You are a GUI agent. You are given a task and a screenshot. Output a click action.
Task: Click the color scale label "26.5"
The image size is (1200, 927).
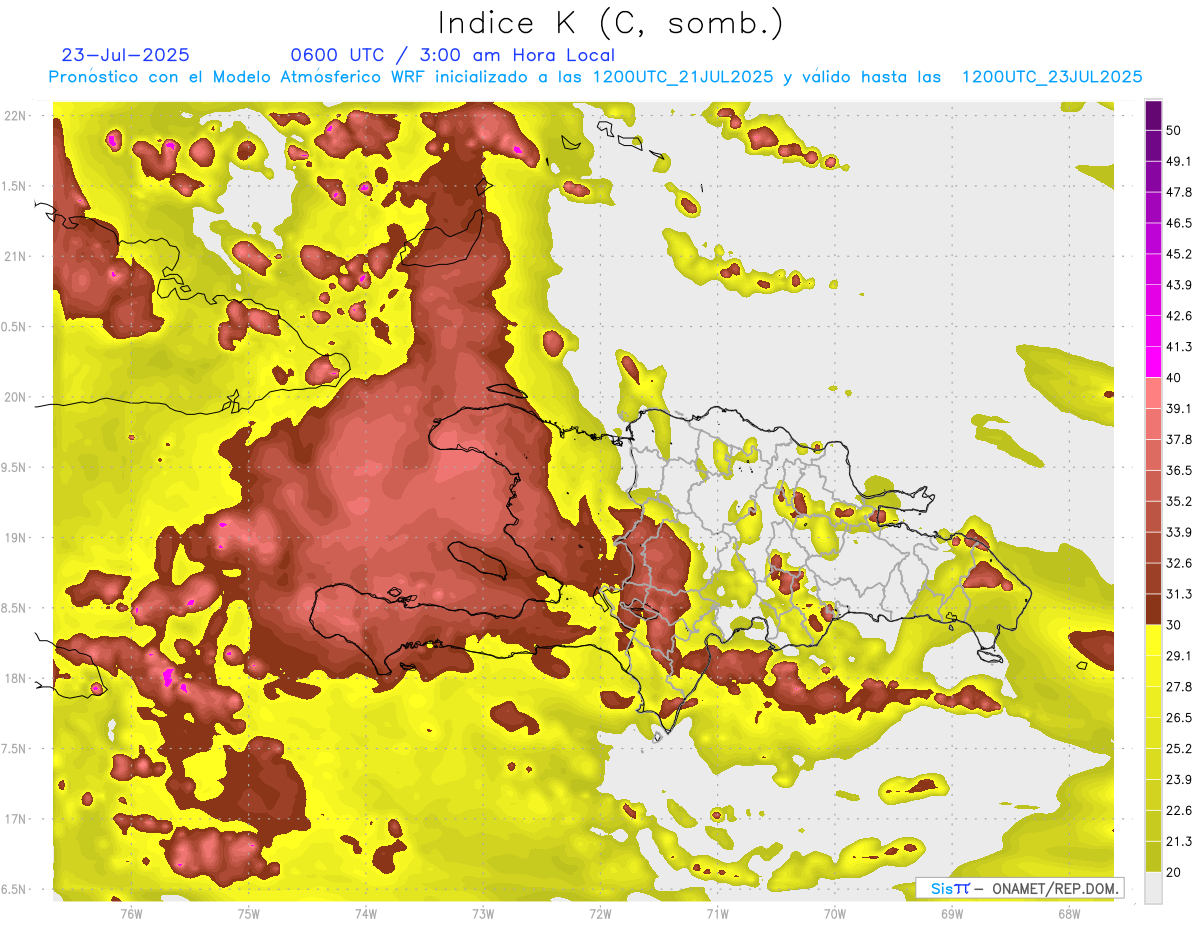pyautogui.click(x=1179, y=718)
